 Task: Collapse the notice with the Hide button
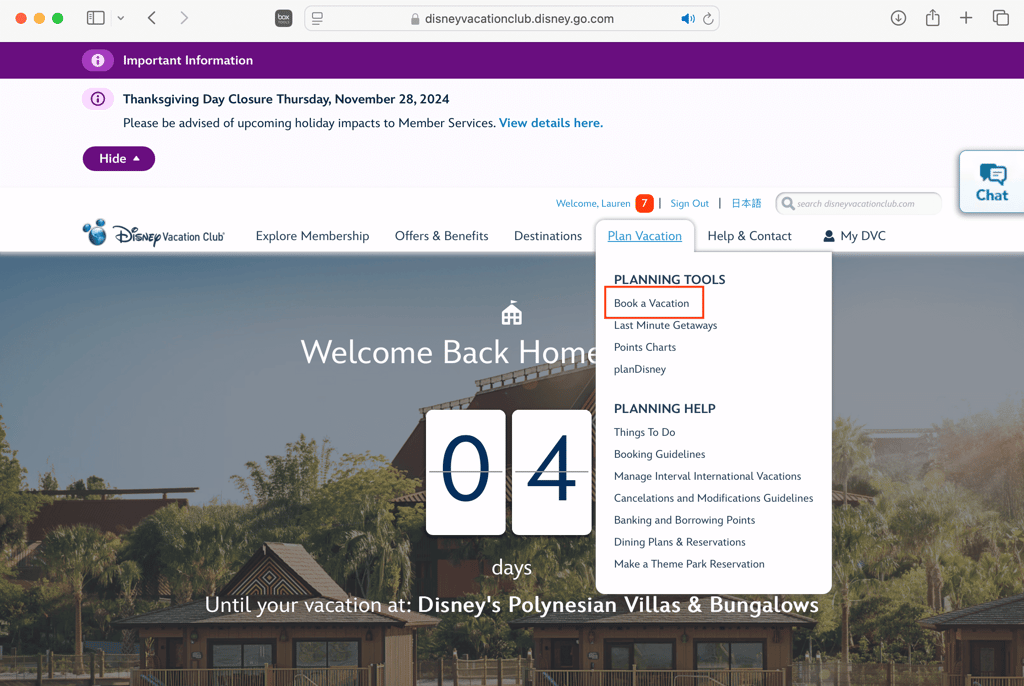(x=119, y=159)
